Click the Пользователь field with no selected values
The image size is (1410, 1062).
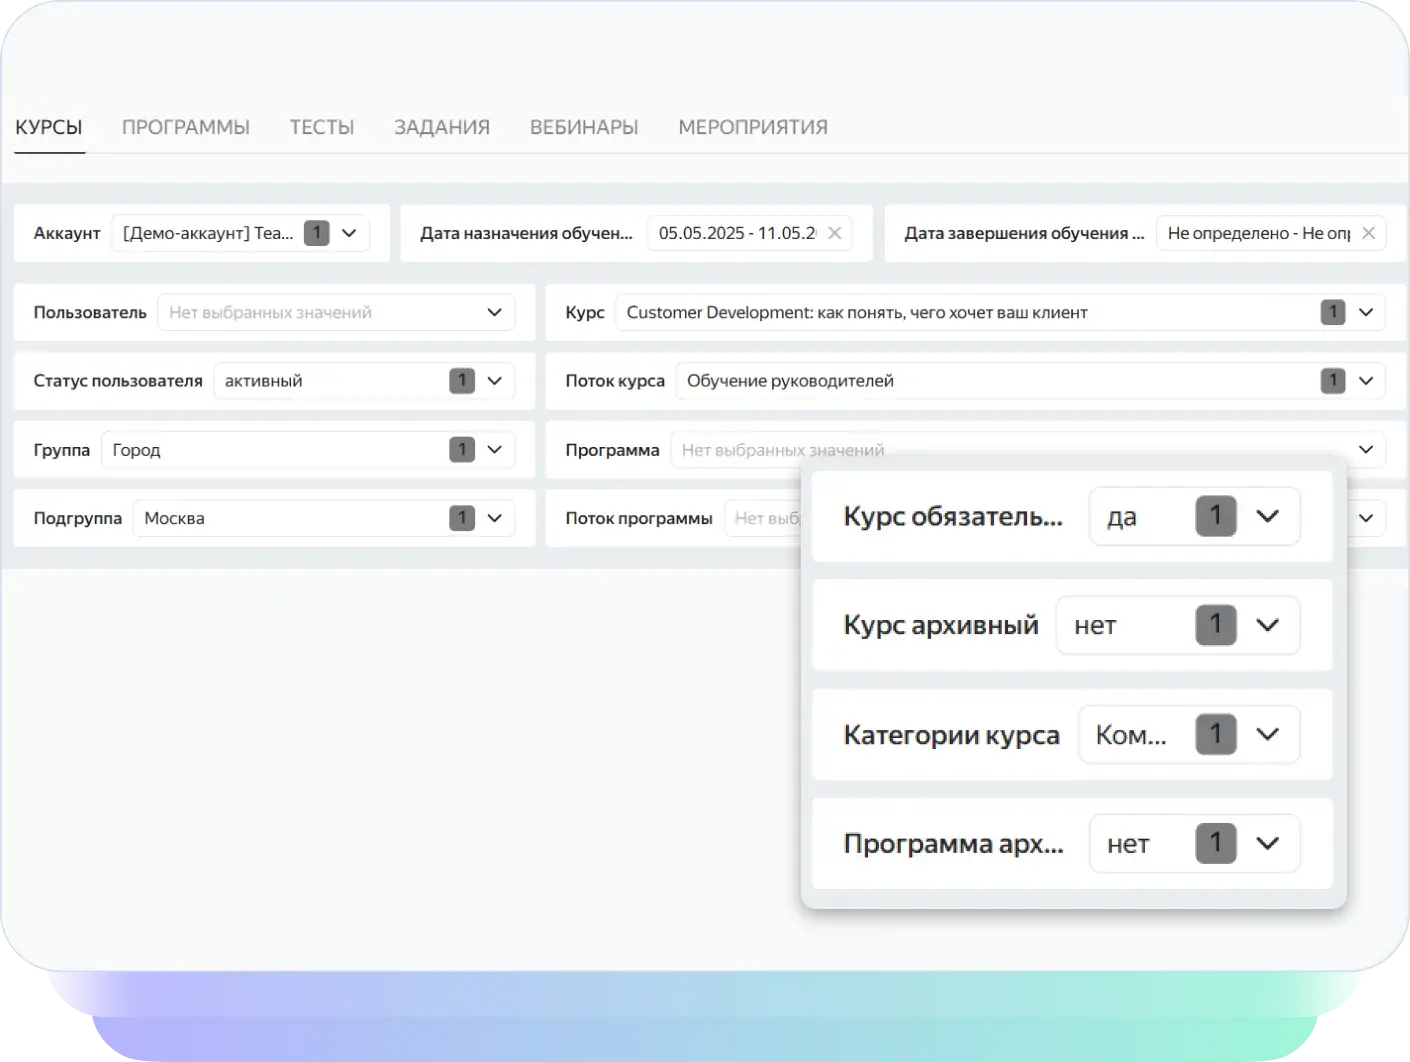pos(336,312)
